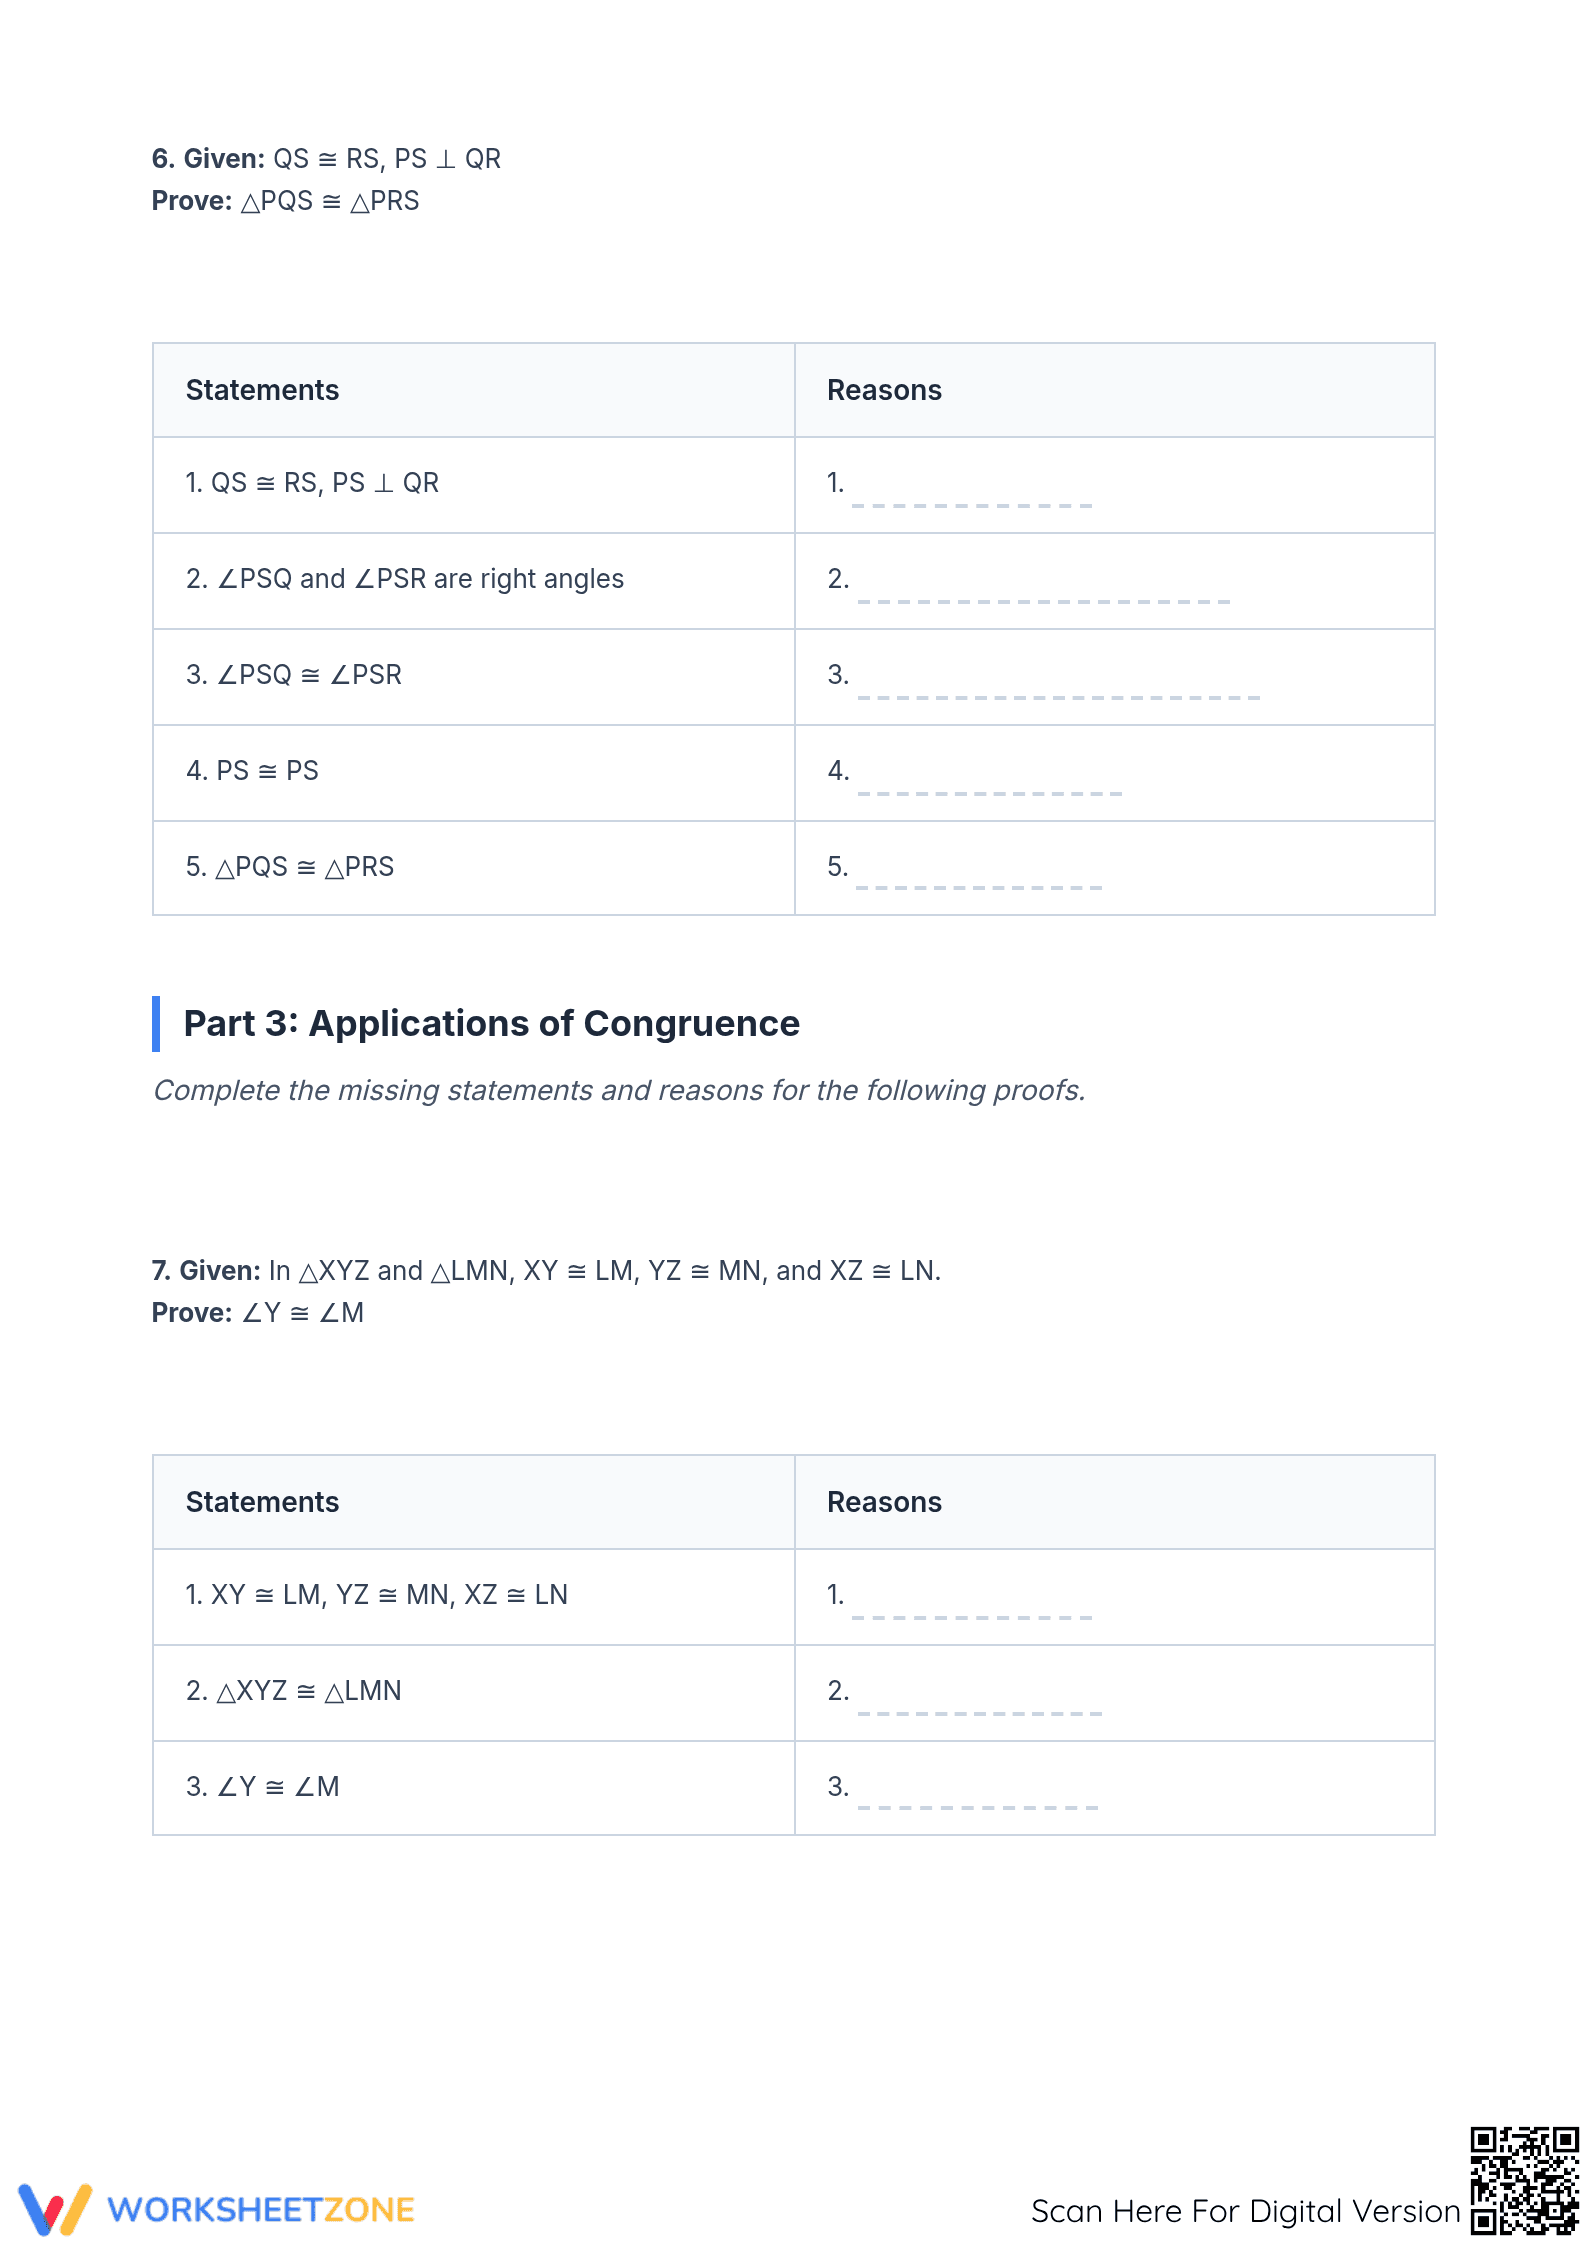The image size is (1588, 2244).
Task: Click reason blank 2 for right angles statement
Action: coord(1043,593)
